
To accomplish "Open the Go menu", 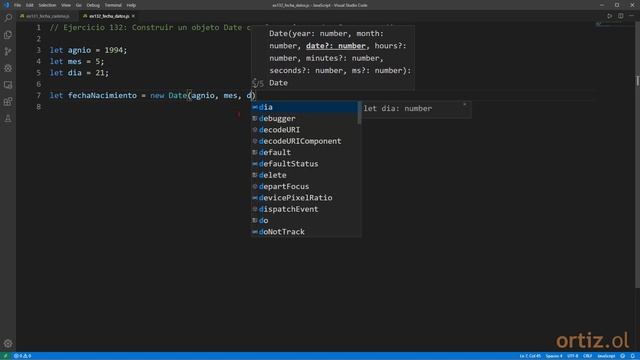I will click(x=79, y=5).
